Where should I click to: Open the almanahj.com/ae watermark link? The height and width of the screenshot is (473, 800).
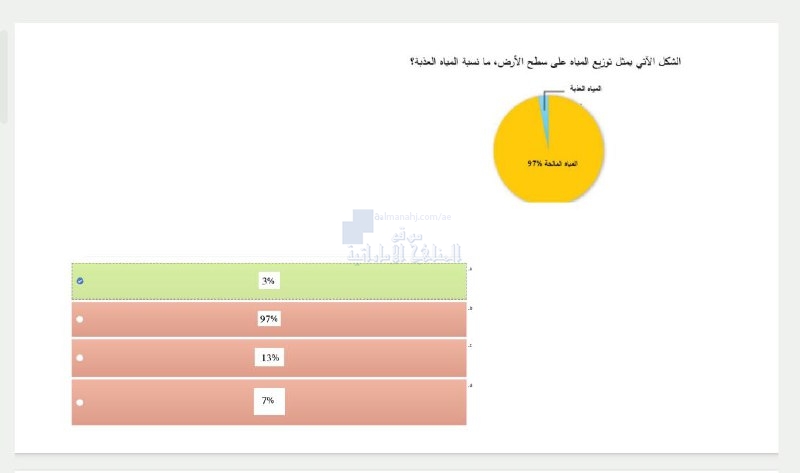(413, 217)
